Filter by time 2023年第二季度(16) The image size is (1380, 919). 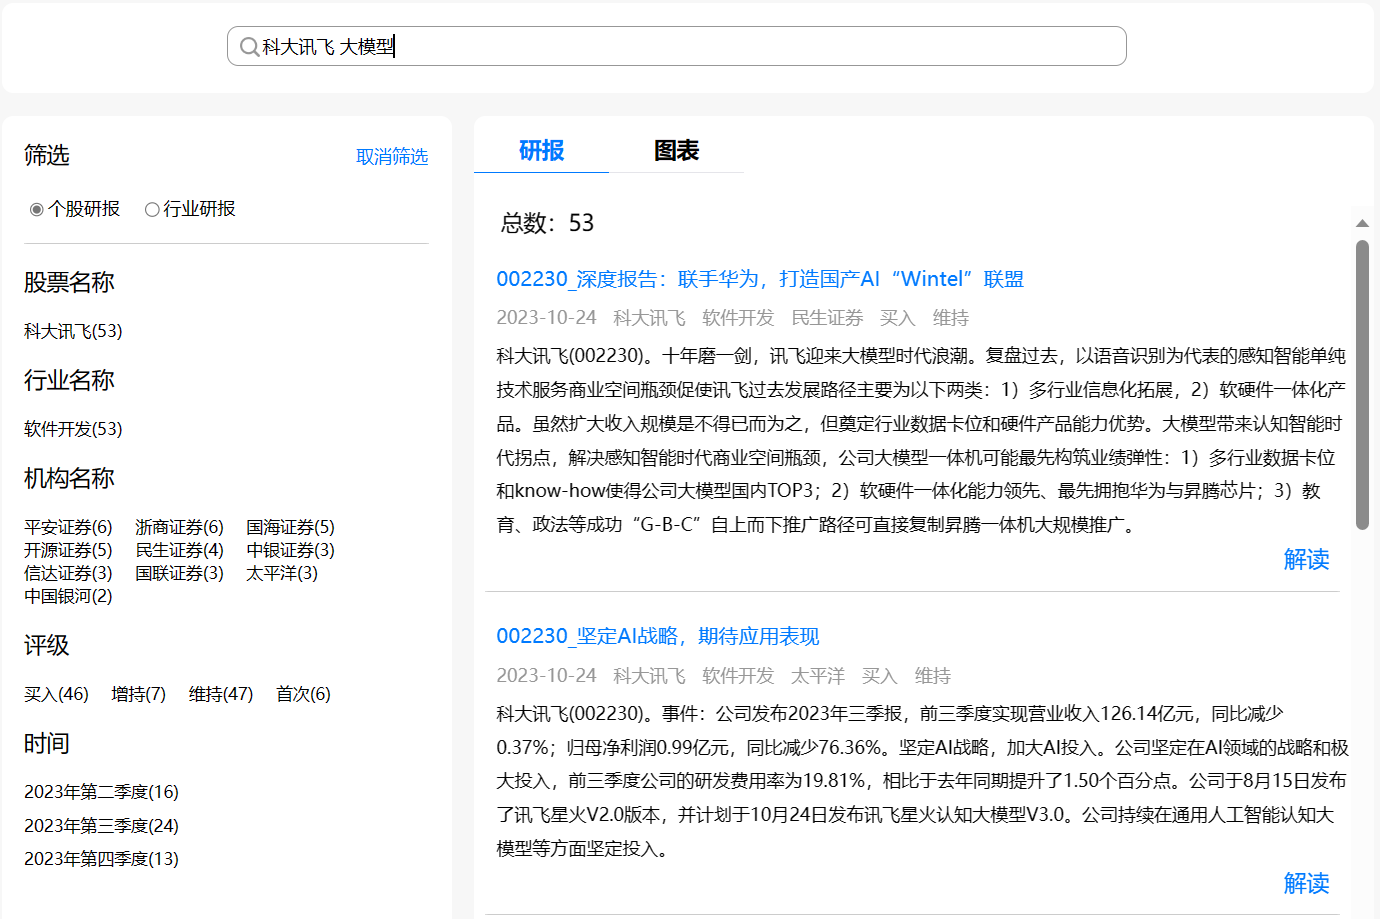(x=101, y=792)
